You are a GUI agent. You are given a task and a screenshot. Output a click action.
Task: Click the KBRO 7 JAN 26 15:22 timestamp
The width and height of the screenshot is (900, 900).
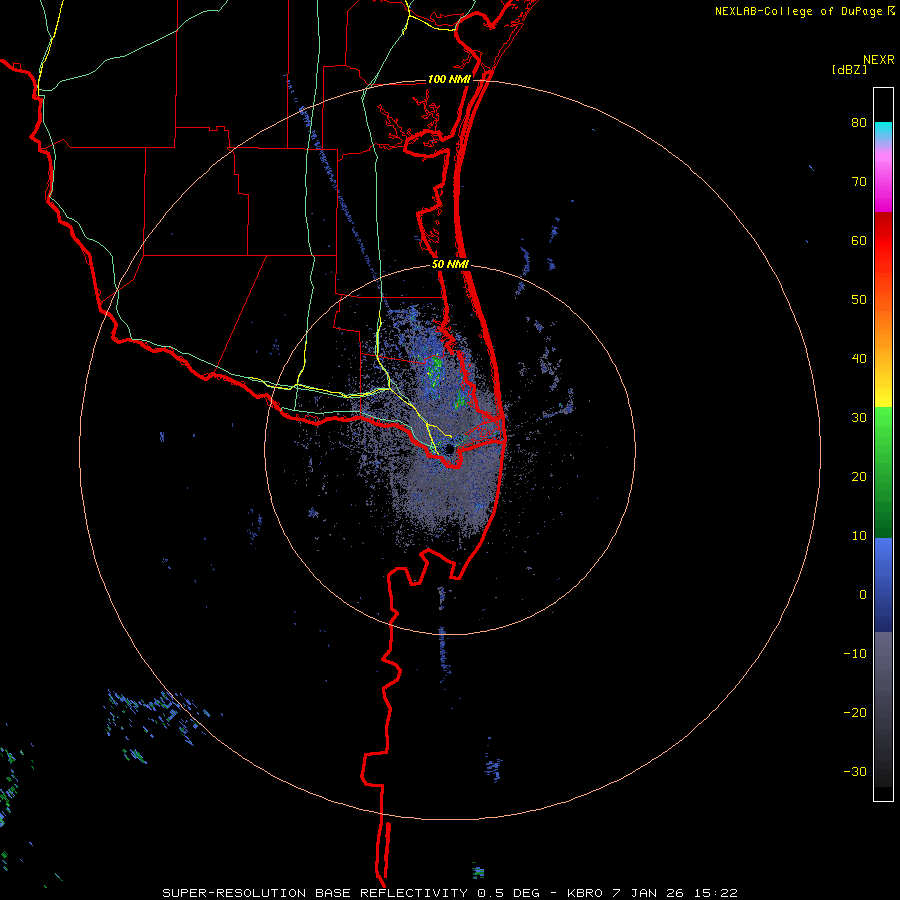(x=653, y=893)
